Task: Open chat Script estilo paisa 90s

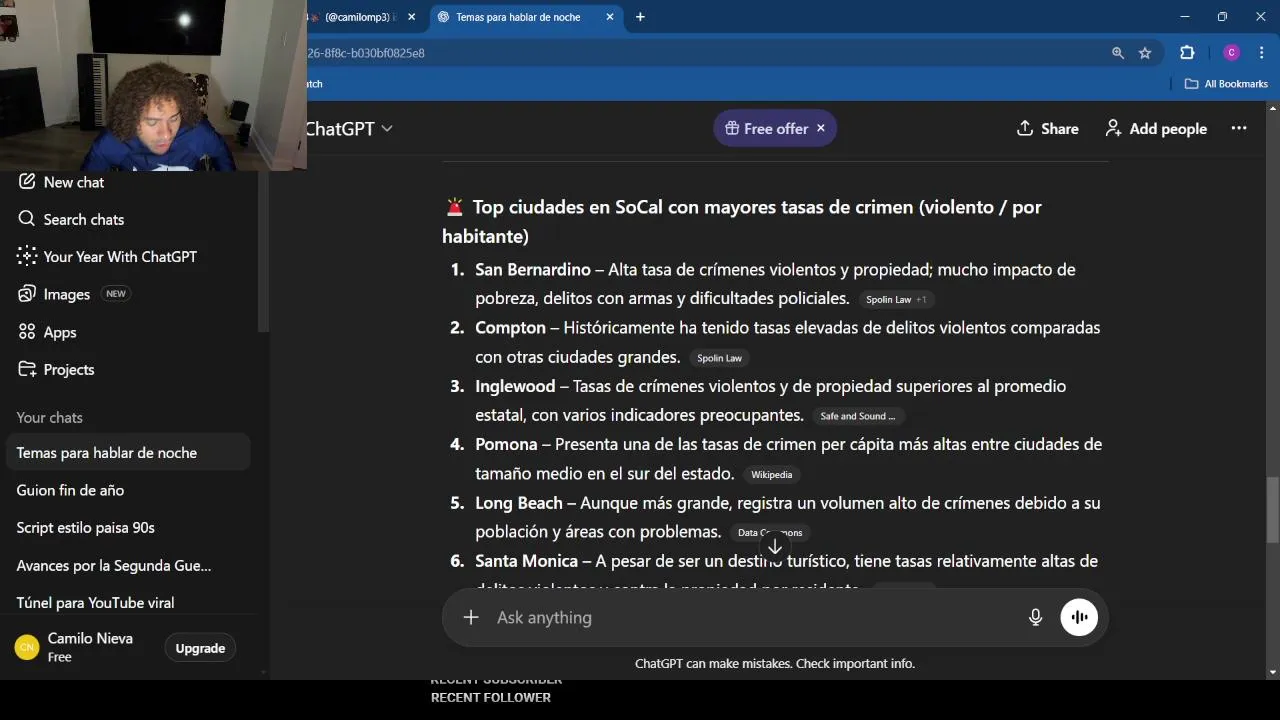Action: pyautogui.click(x=128, y=527)
